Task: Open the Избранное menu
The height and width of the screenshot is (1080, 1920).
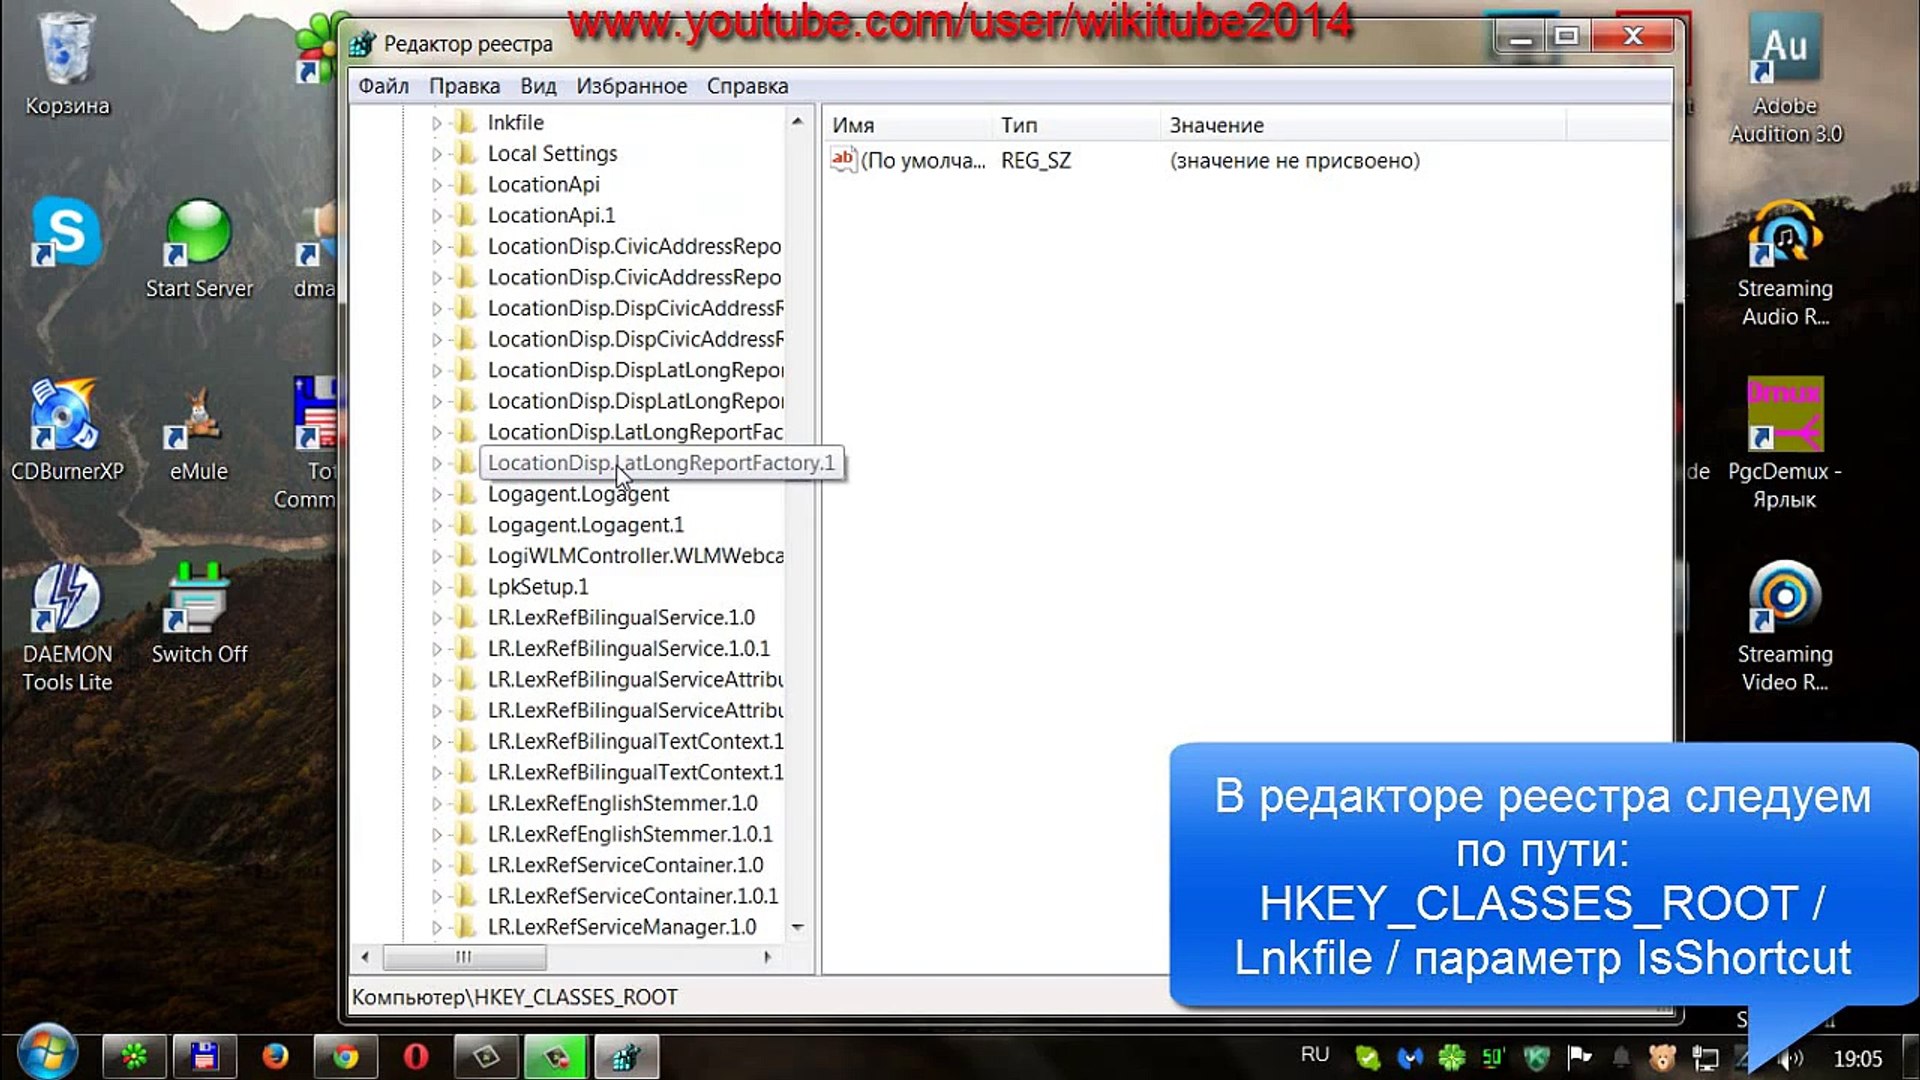Action: pyautogui.click(x=631, y=86)
